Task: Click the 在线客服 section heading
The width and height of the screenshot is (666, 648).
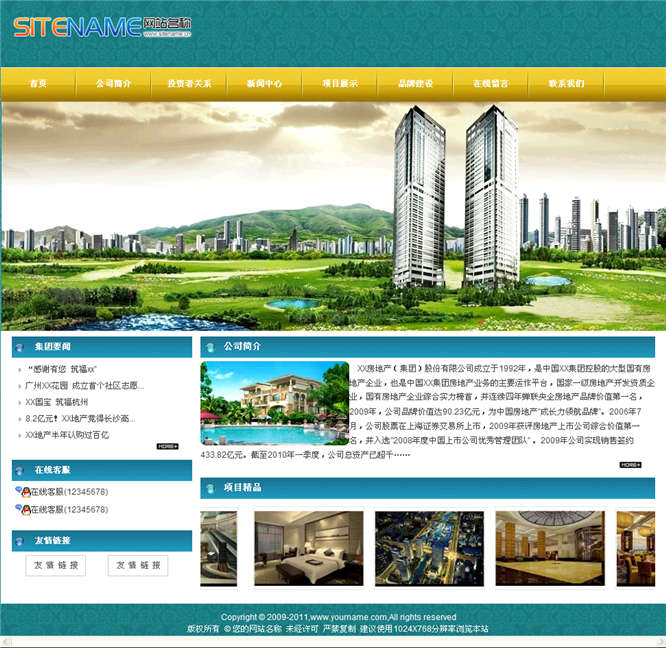Action: coord(53,470)
